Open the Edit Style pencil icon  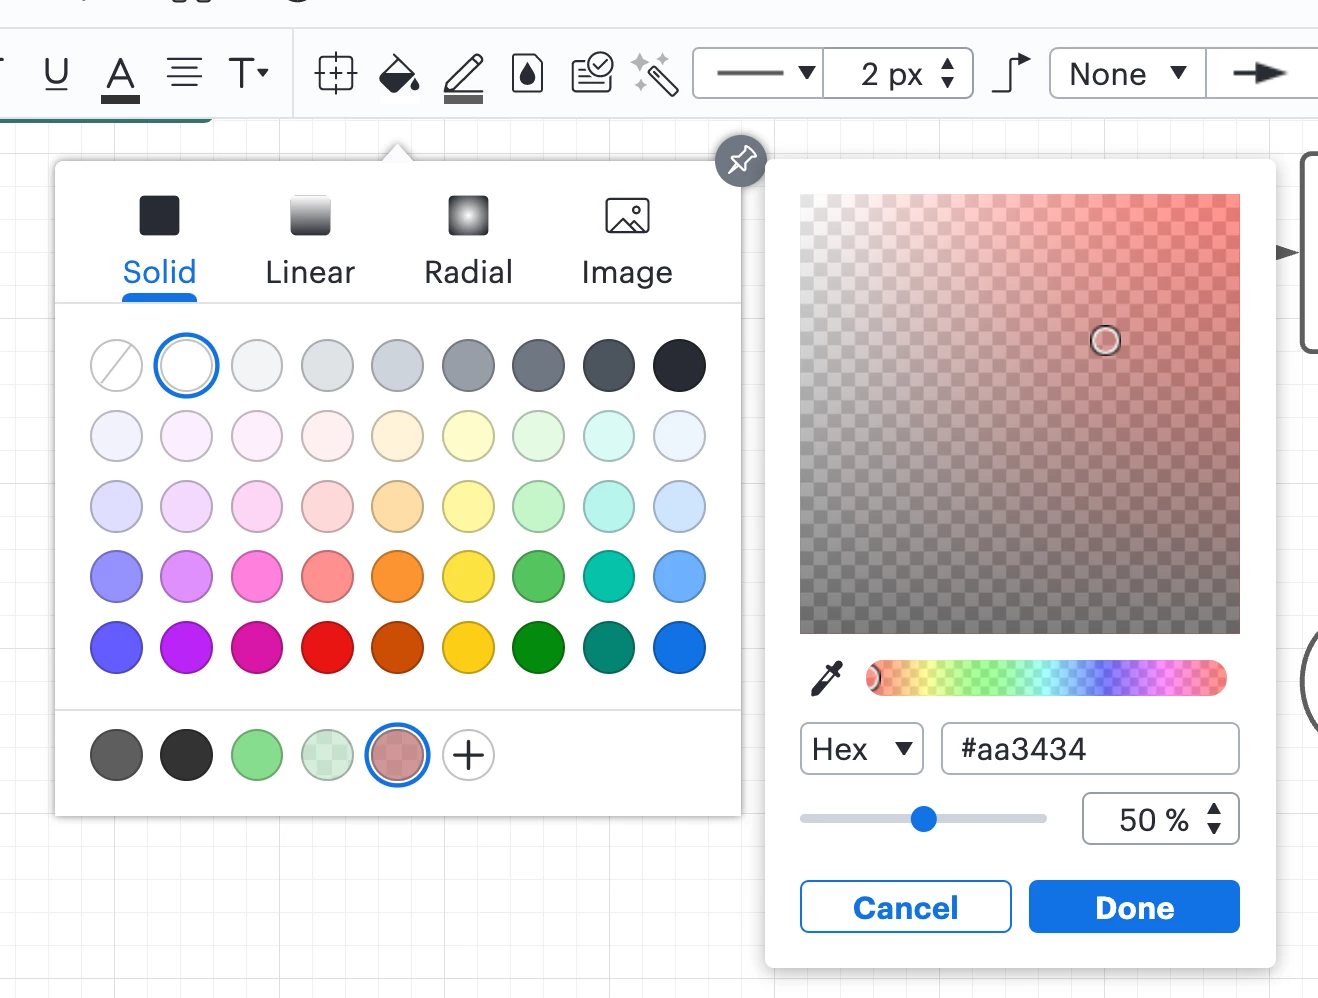(463, 73)
